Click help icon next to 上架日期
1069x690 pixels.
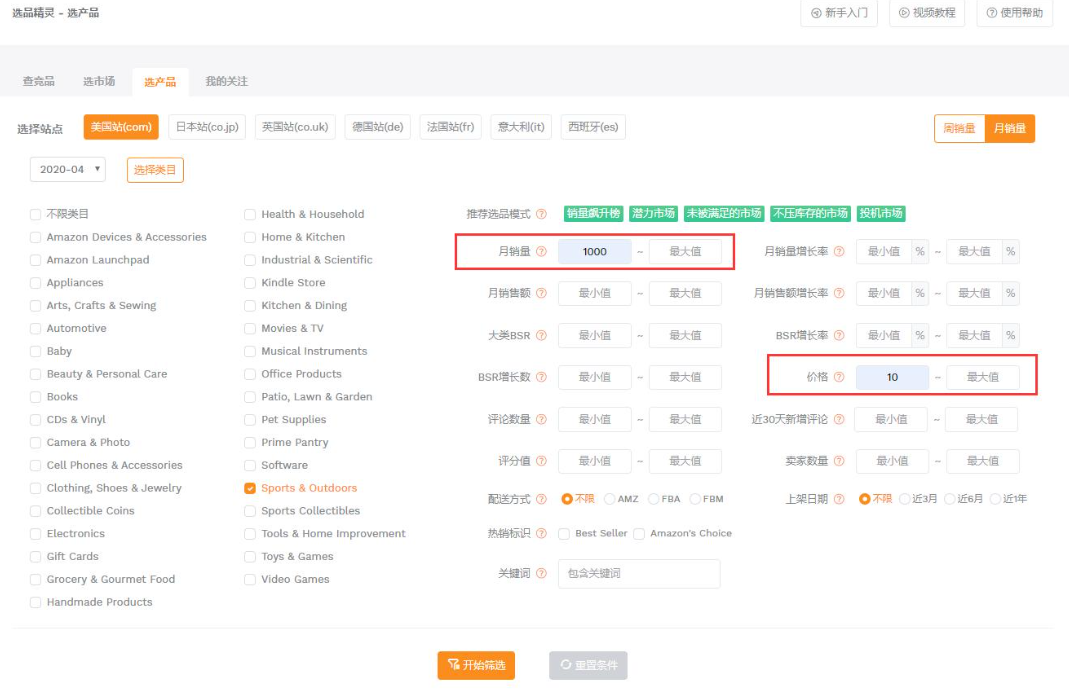pos(839,499)
